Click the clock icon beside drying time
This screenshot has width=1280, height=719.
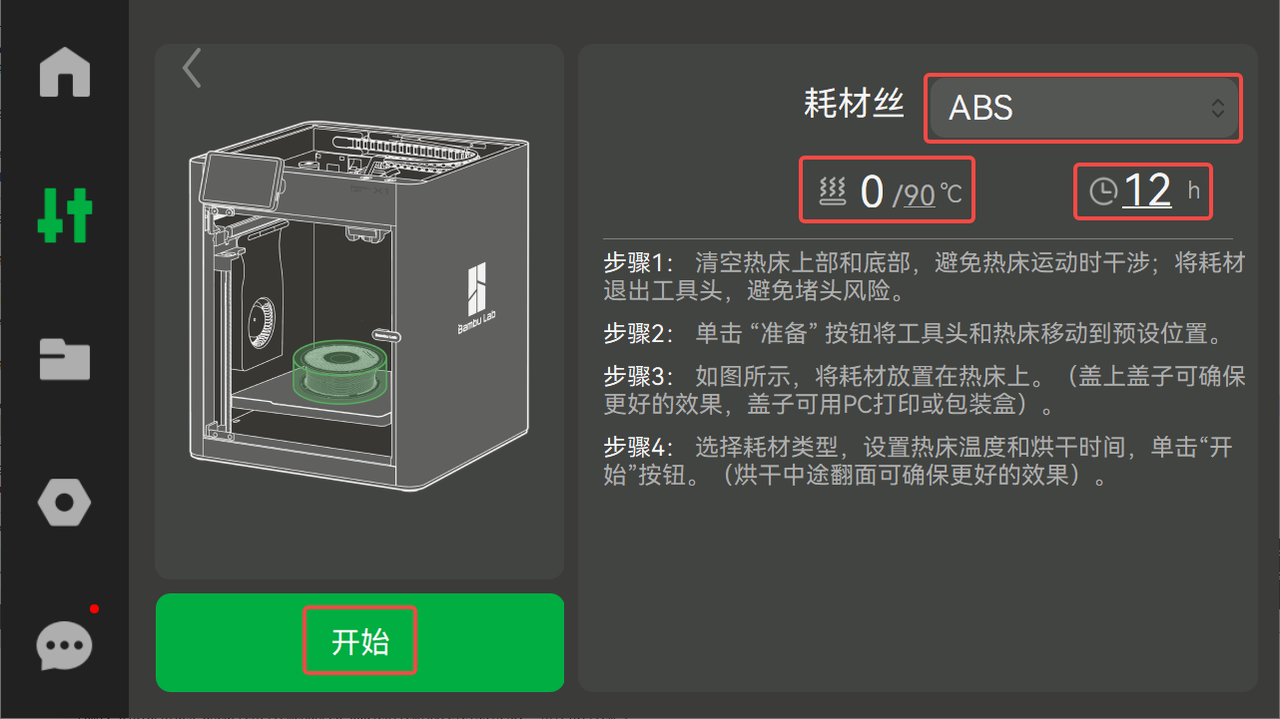click(x=1103, y=191)
